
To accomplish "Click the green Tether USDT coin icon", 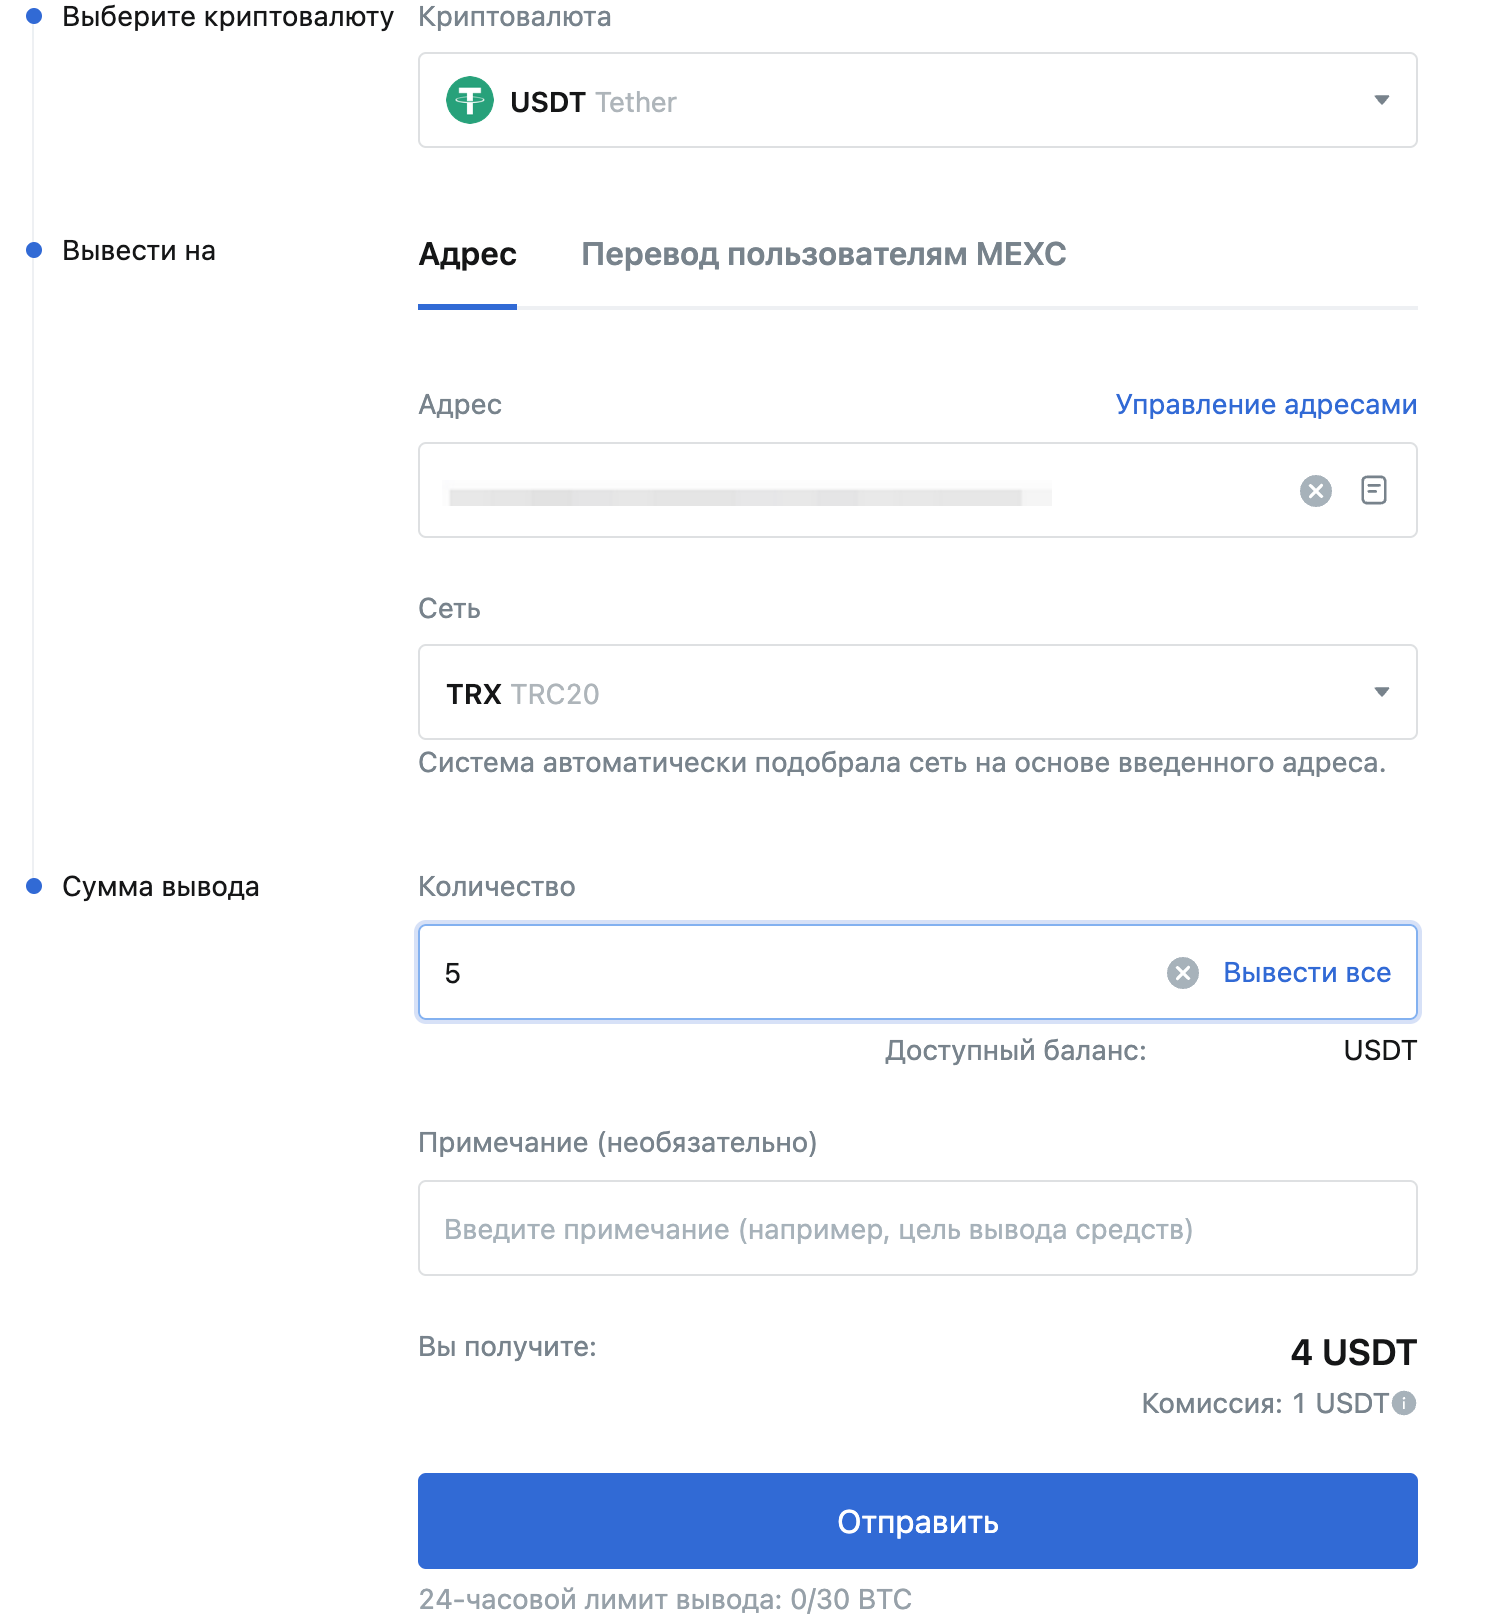I will 470,100.
